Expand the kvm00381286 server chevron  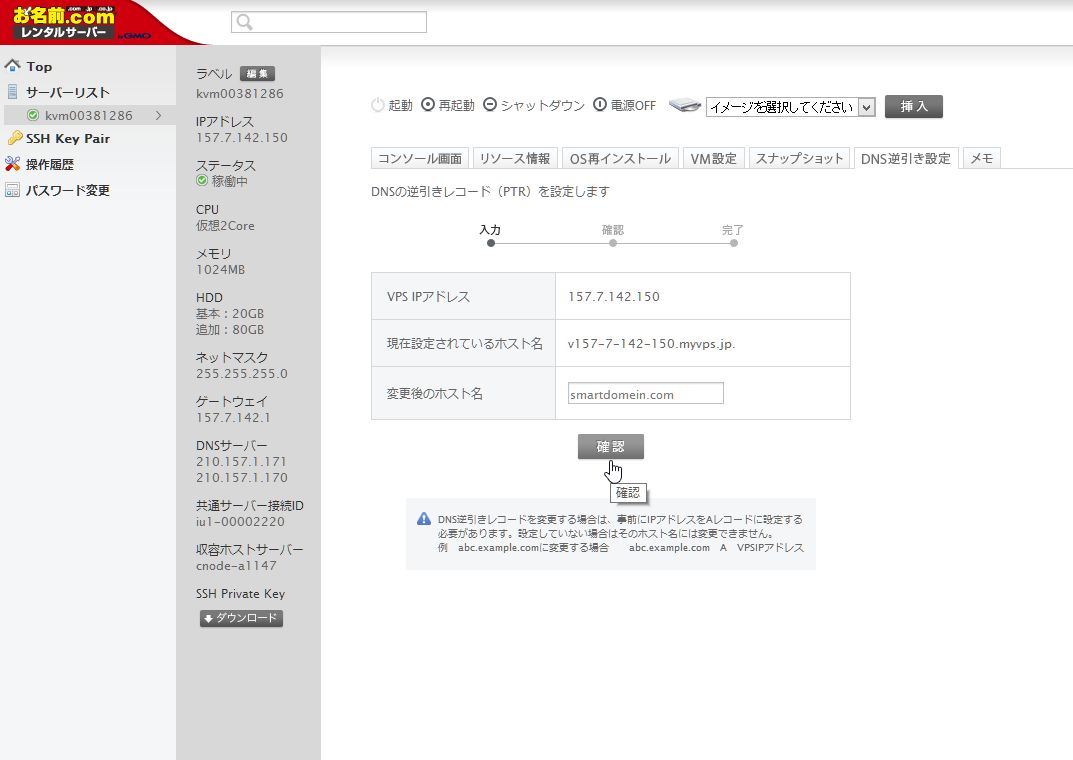(159, 115)
